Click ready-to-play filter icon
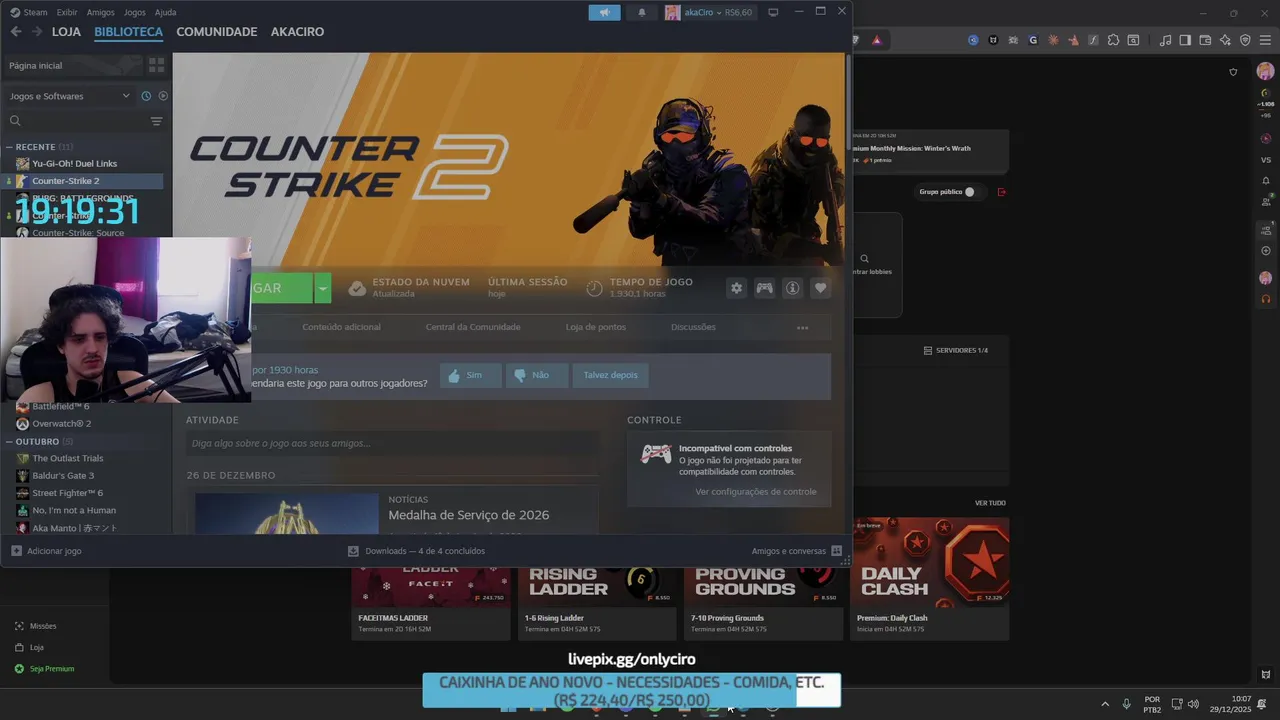Screen dimensions: 1280x720 (163, 96)
